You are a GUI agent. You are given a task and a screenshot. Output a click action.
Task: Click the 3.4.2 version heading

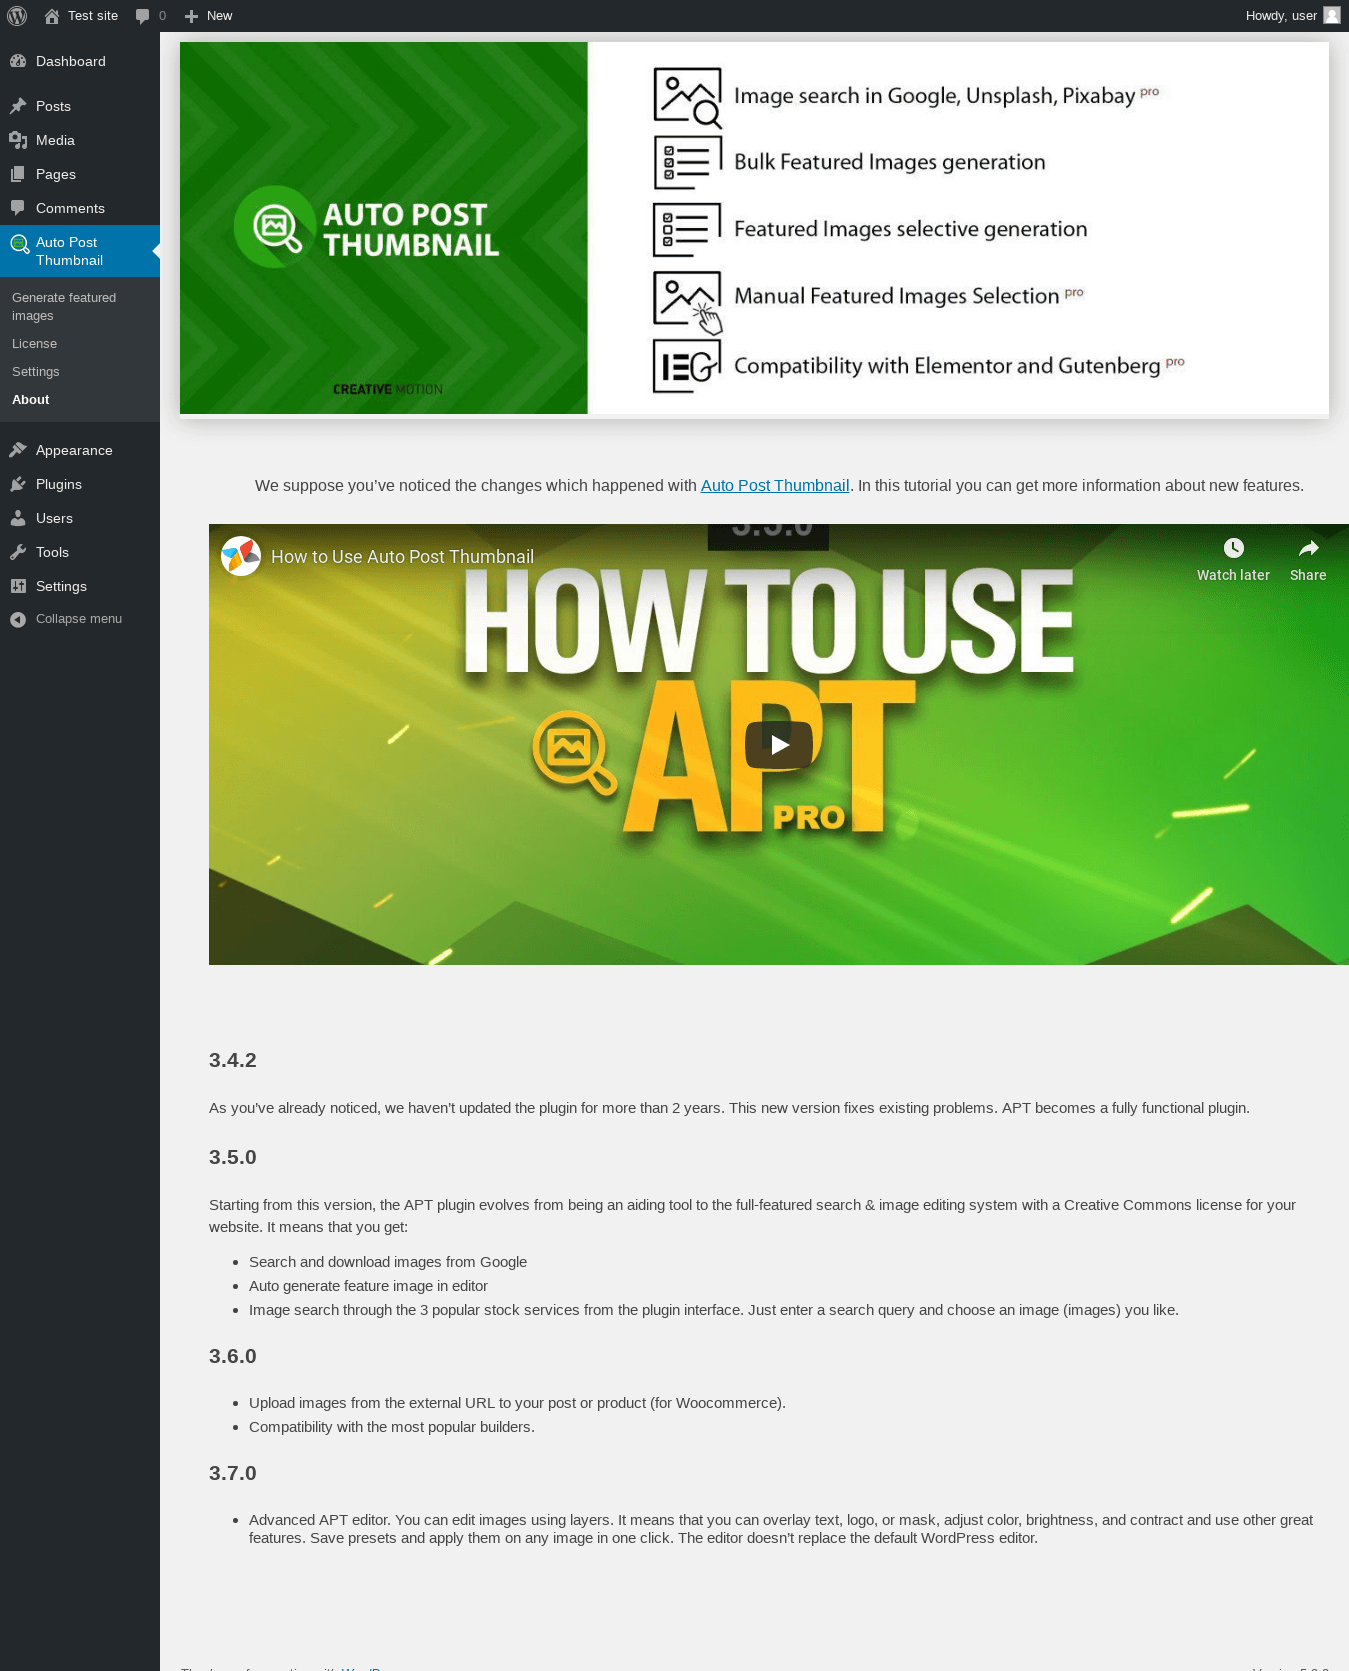tap(233, 1060)
